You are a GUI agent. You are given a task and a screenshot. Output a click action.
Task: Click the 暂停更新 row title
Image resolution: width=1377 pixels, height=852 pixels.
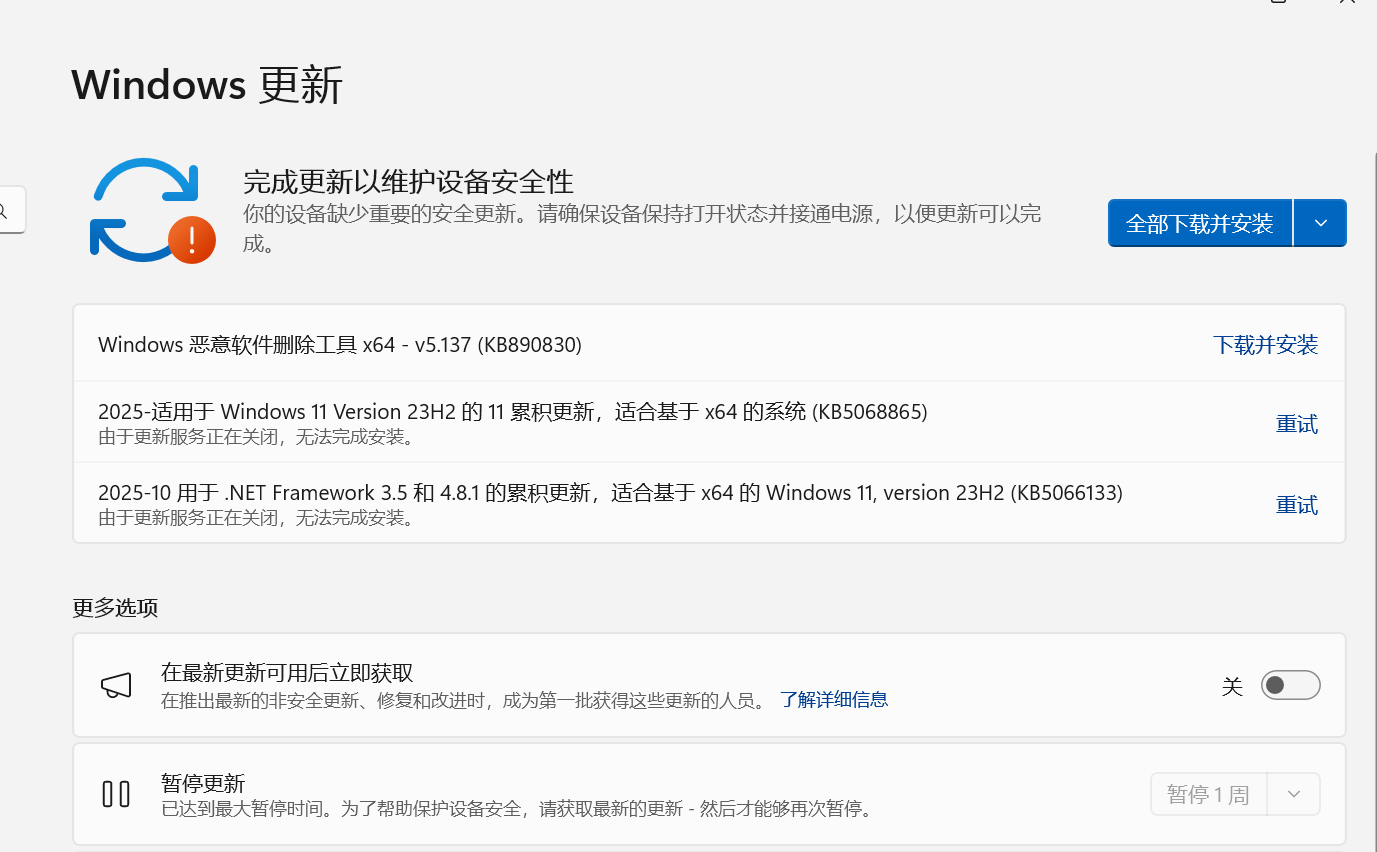(203, 783)
